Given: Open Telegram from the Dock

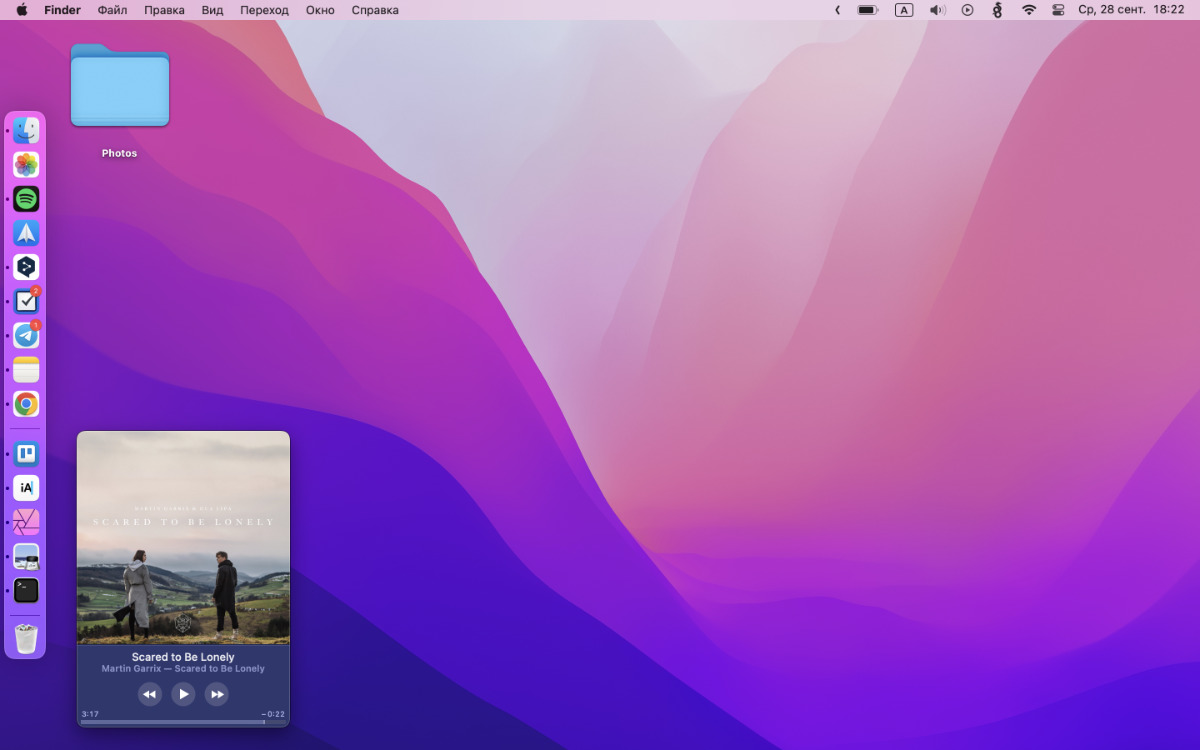Looking at the screenshot, I should tap(26, 335).
